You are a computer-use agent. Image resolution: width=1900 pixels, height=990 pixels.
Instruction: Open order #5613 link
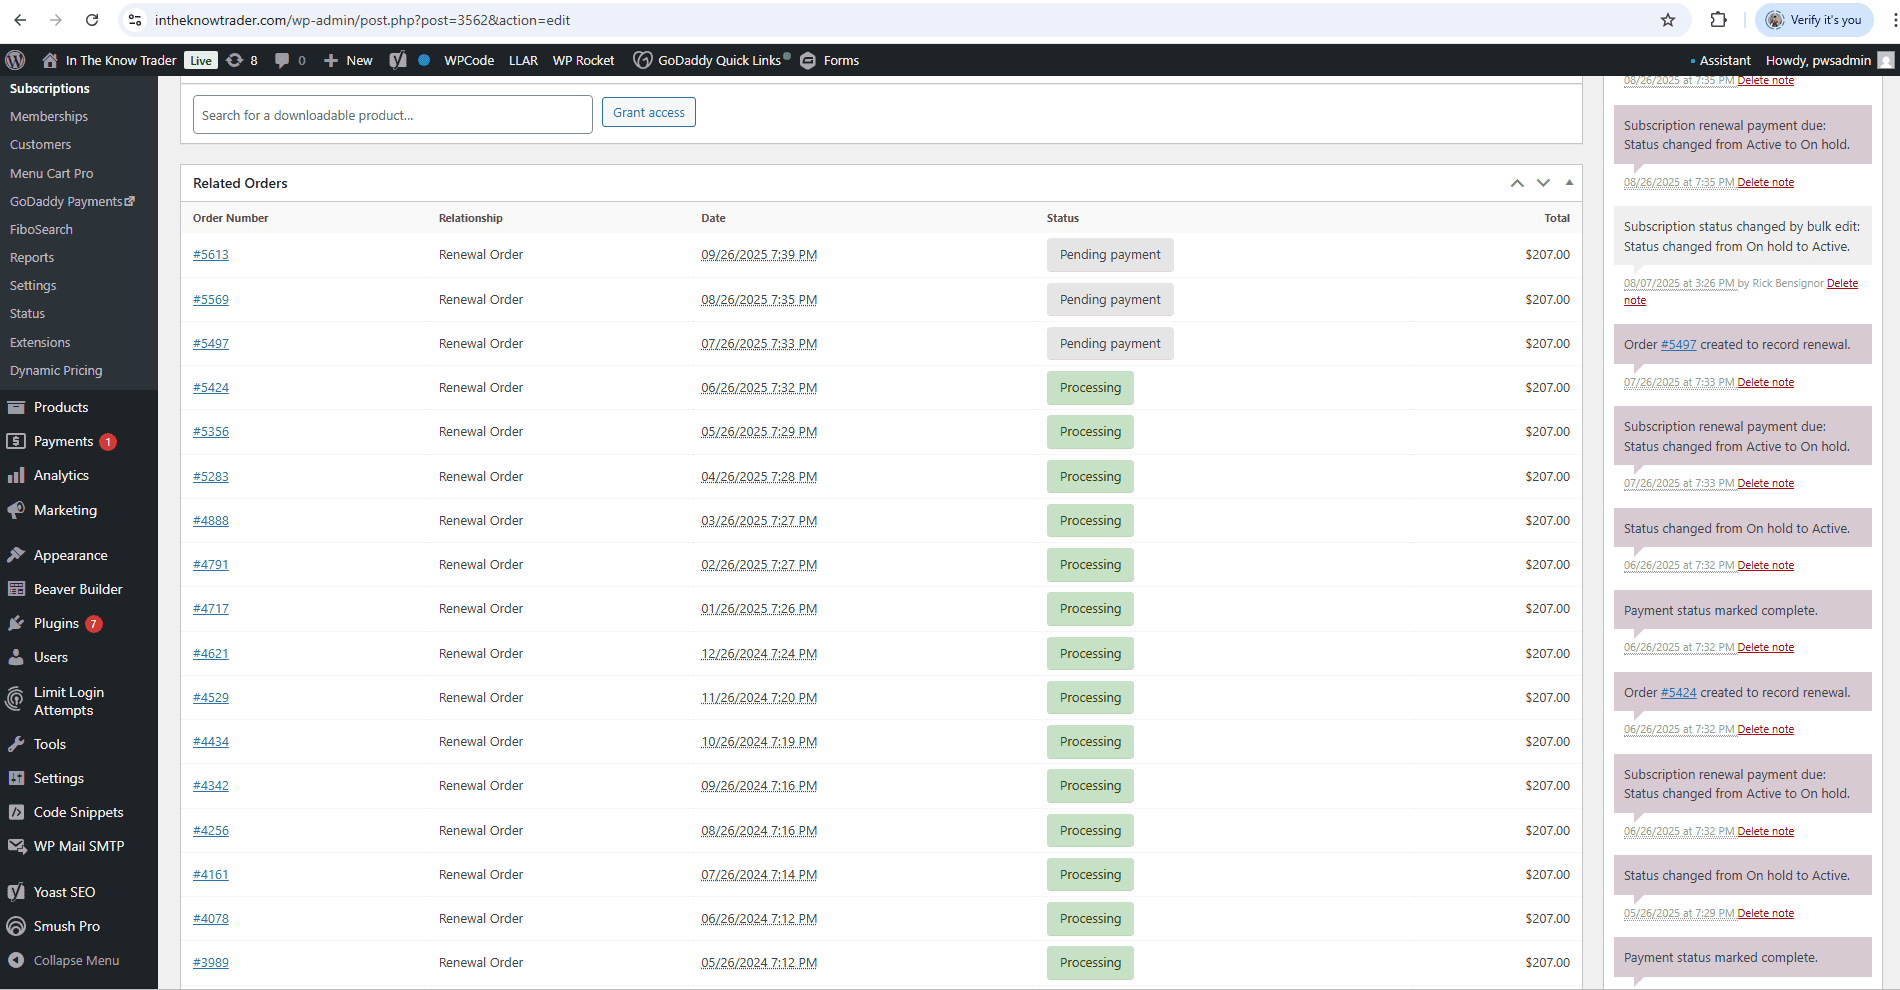pos(211,254)
